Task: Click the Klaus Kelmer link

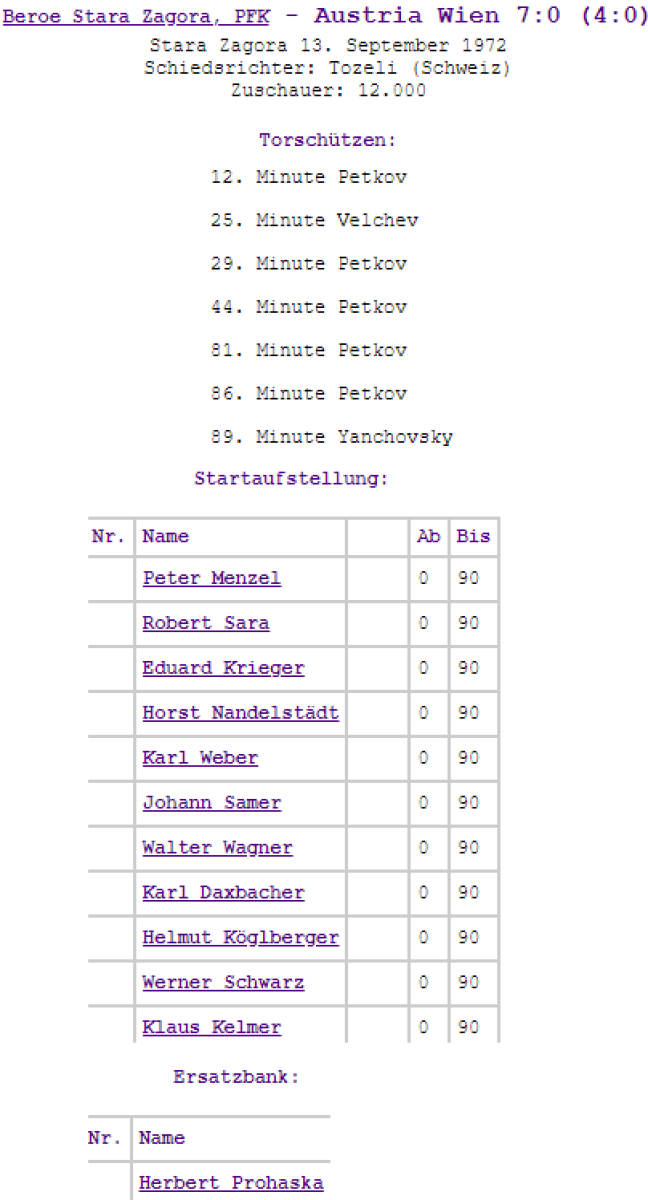Action: point(211,1027)
